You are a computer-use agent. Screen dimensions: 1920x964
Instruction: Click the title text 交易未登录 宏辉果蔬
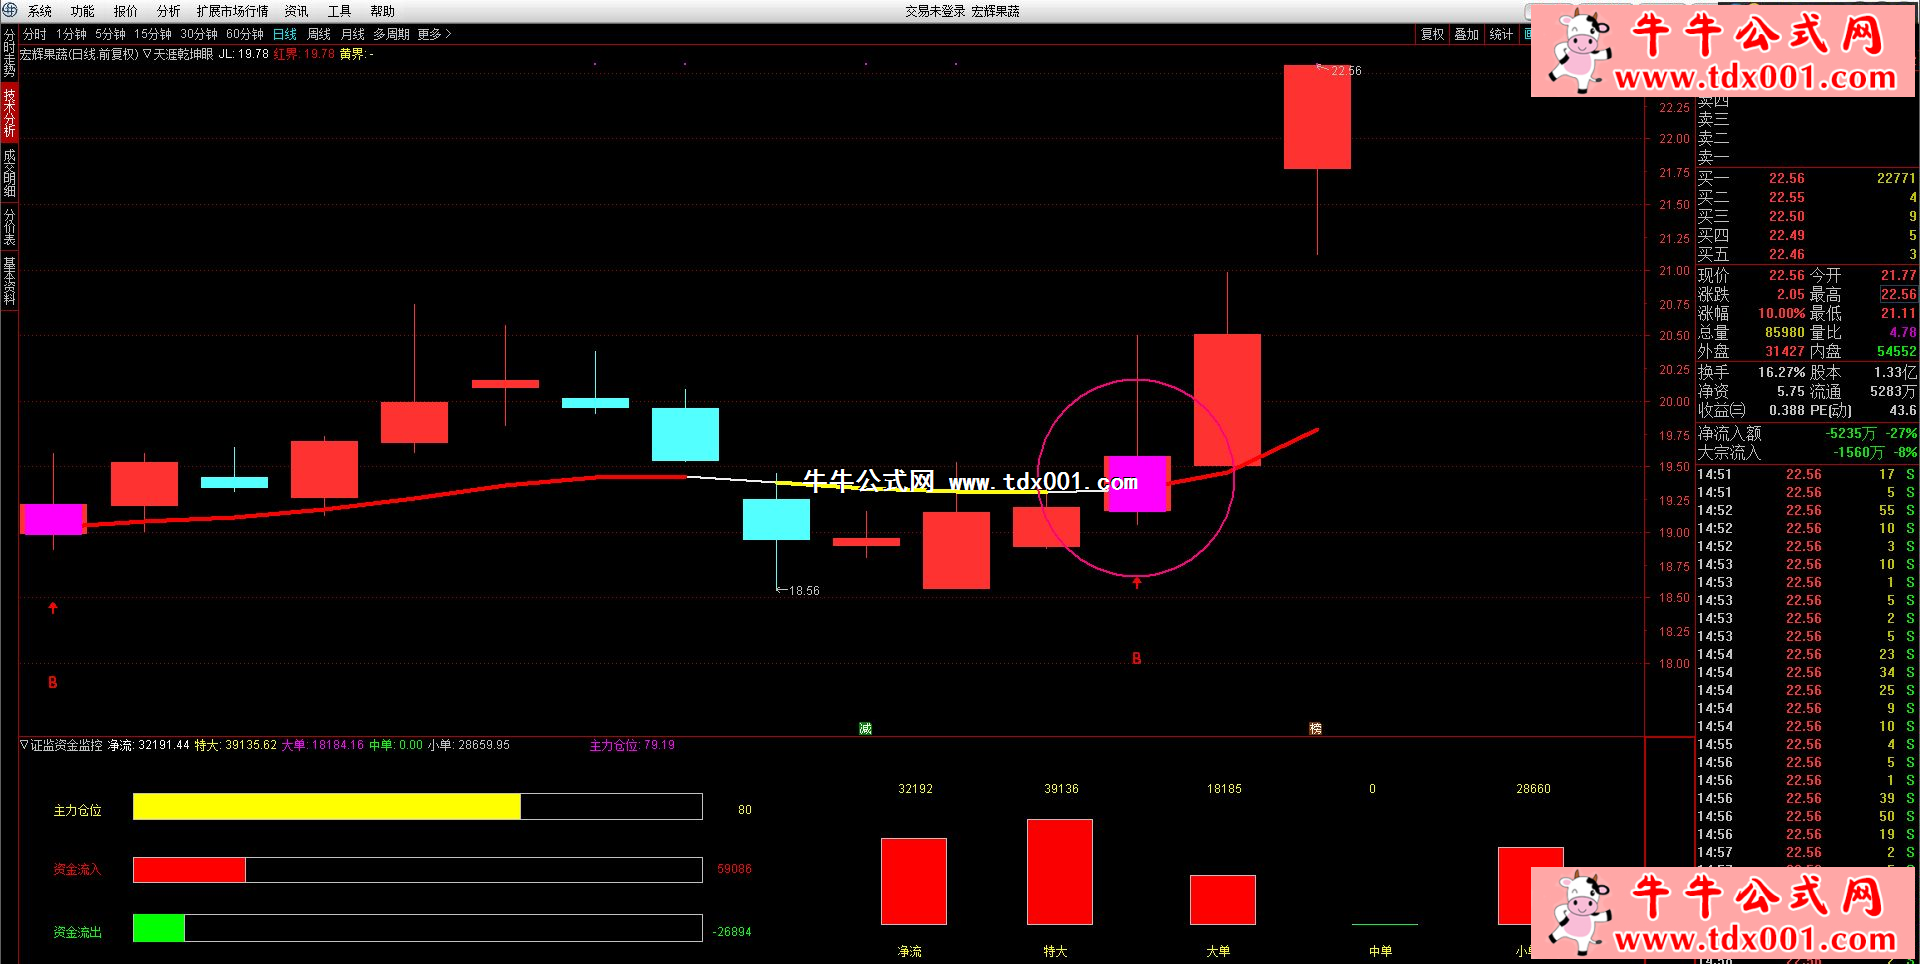coord(962,11)
